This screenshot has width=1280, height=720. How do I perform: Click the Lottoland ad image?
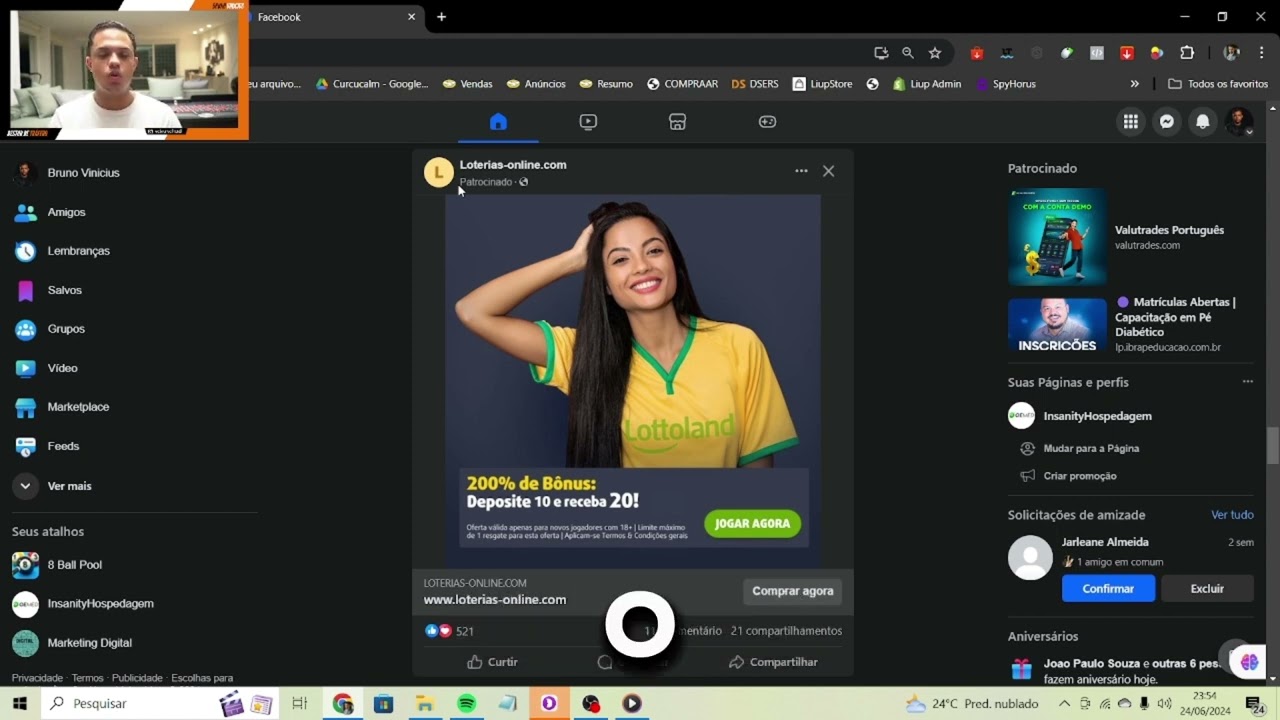[x=633, y=380]
